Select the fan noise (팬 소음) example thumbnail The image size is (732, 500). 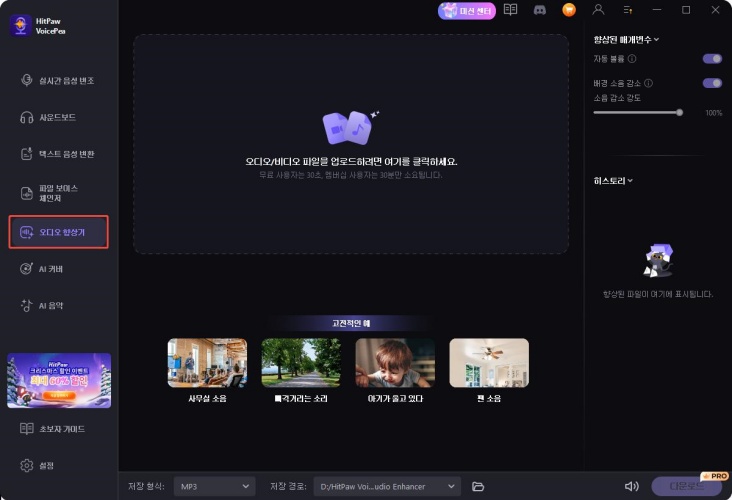(489, 363)
